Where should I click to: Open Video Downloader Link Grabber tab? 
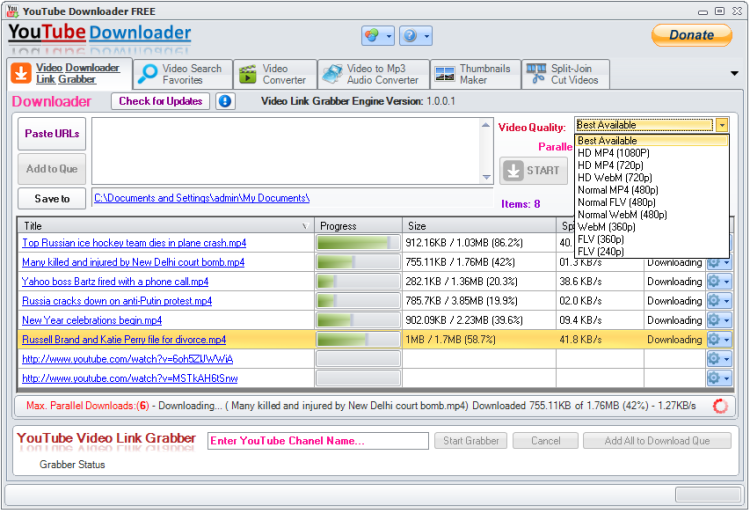[69, 74]
